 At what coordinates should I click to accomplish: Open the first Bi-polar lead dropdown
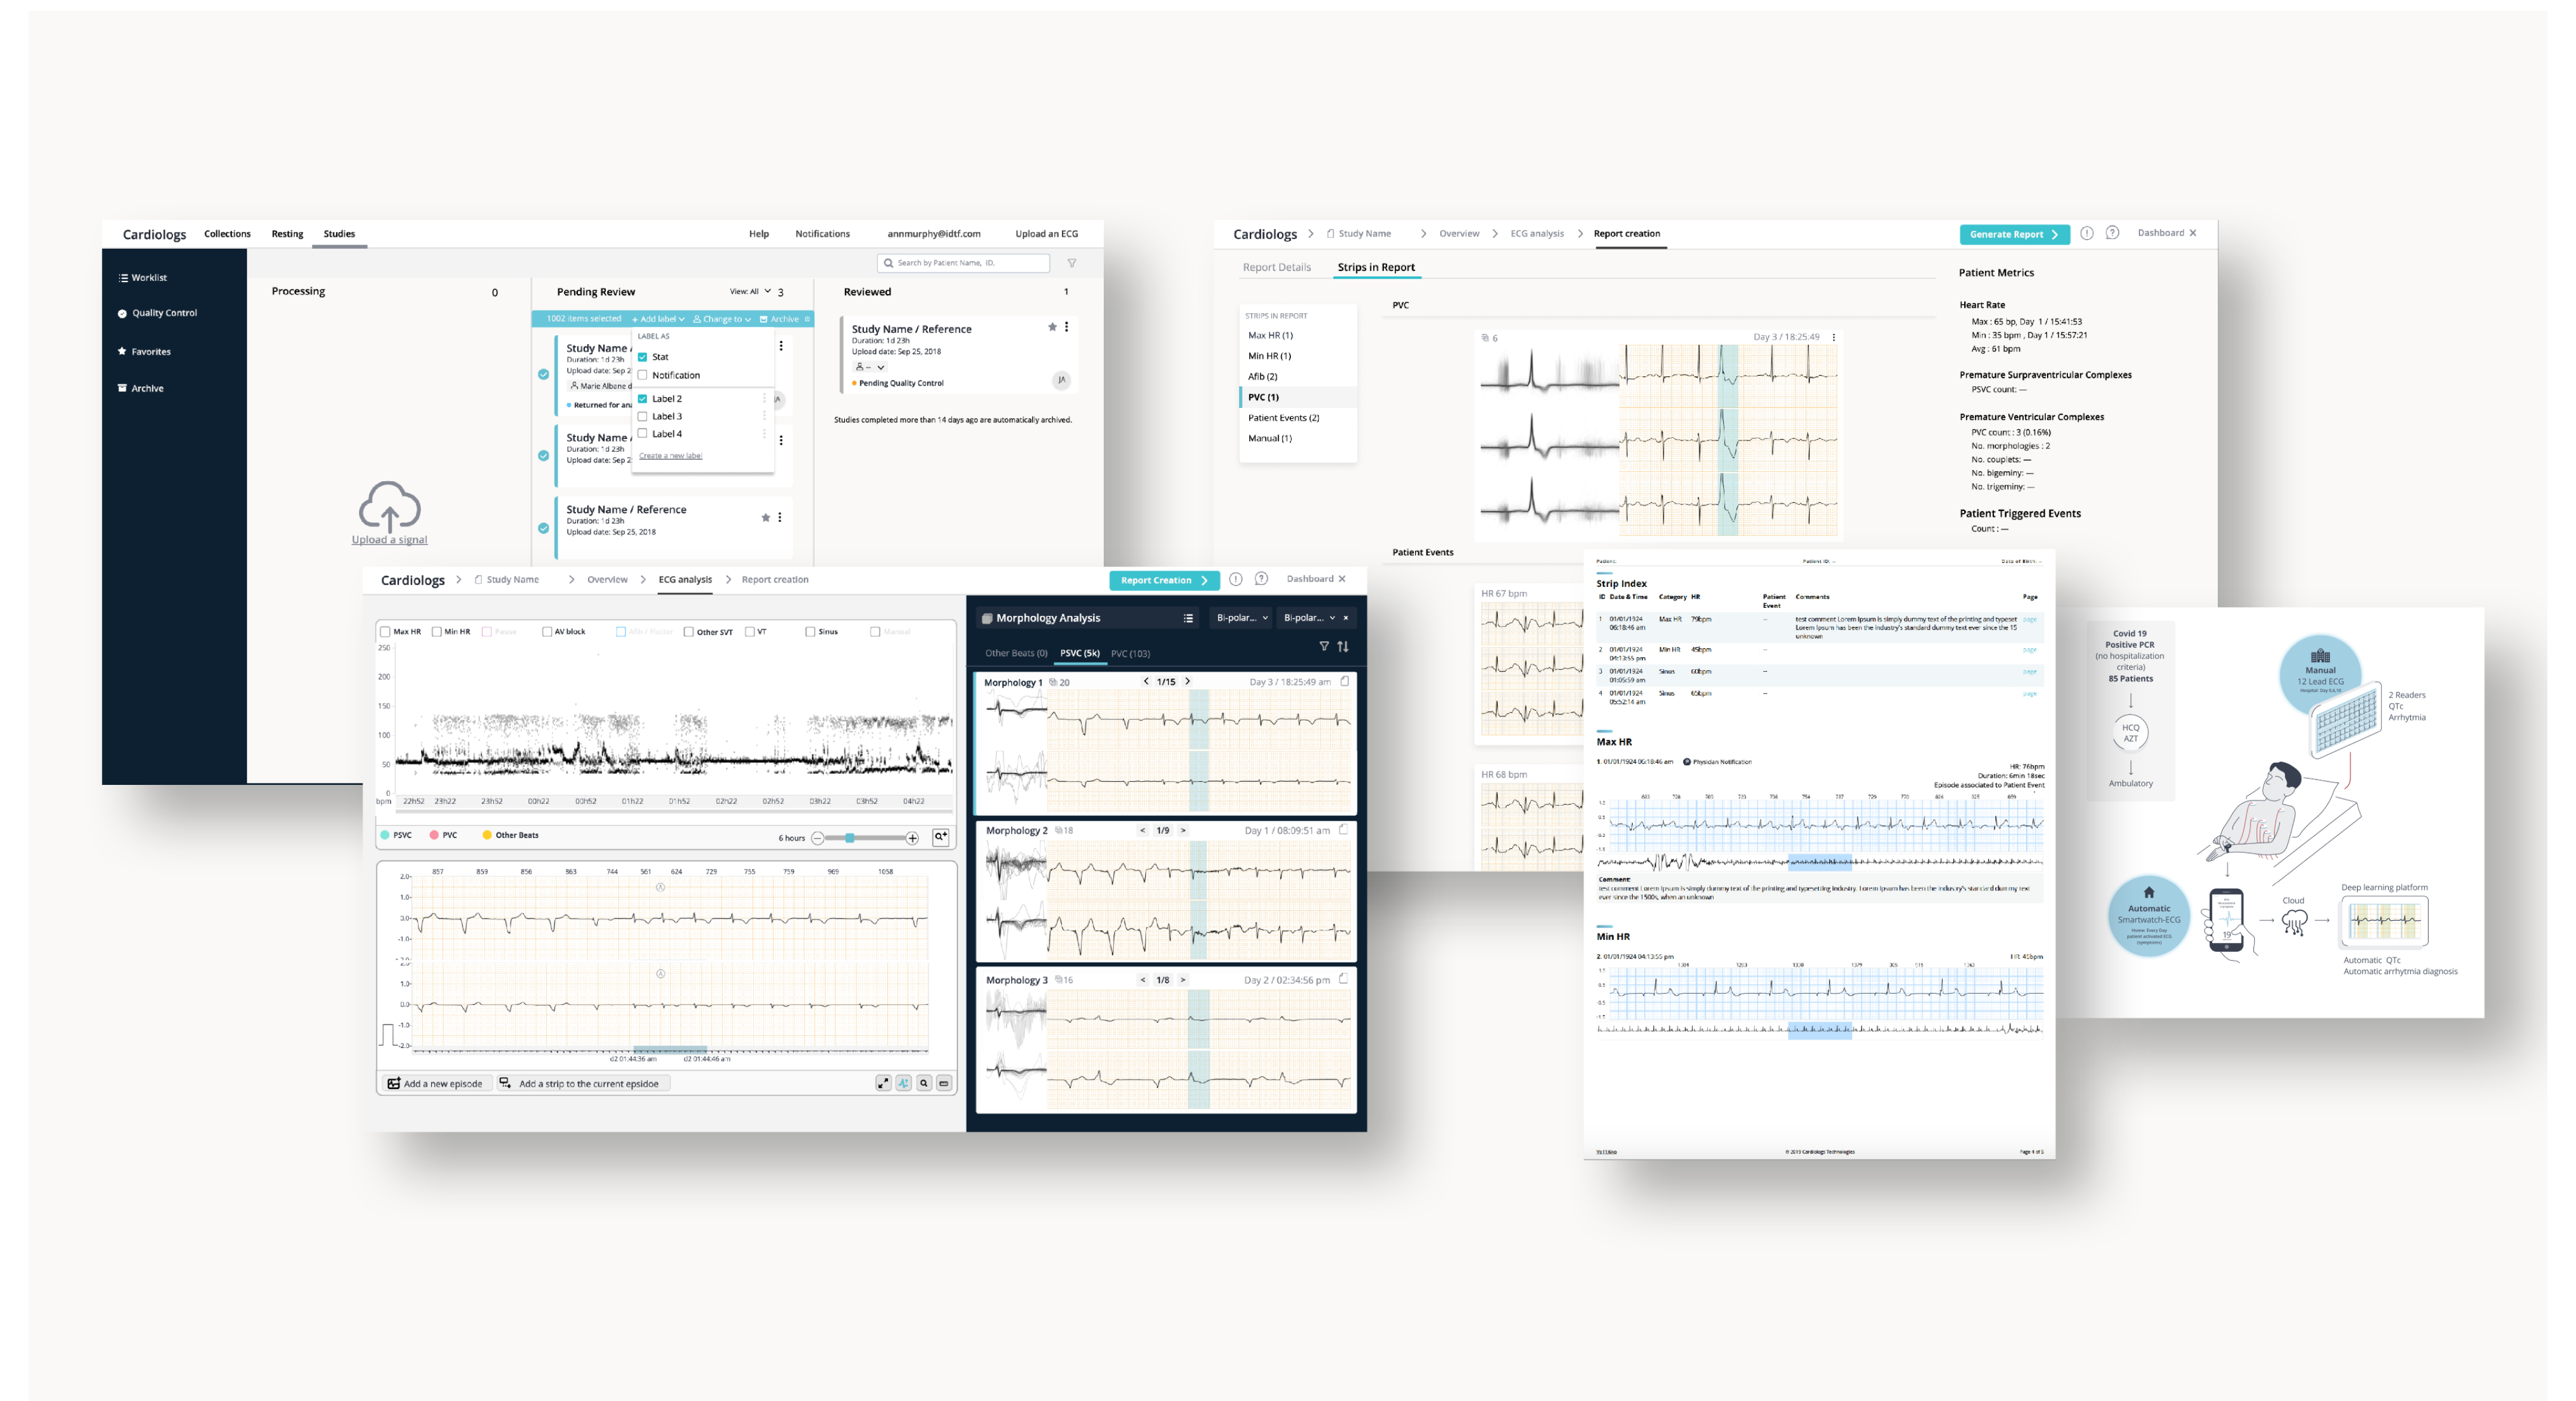pos(1241,618)
